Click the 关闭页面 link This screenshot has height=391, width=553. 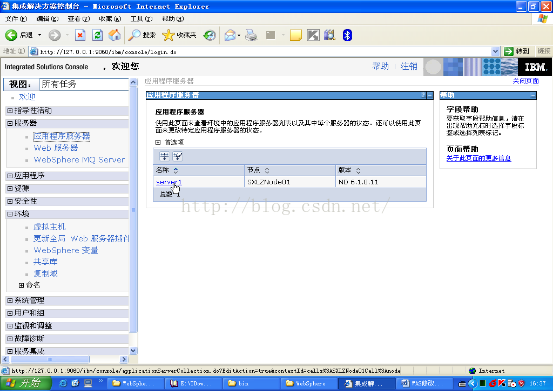pos(525,81)
